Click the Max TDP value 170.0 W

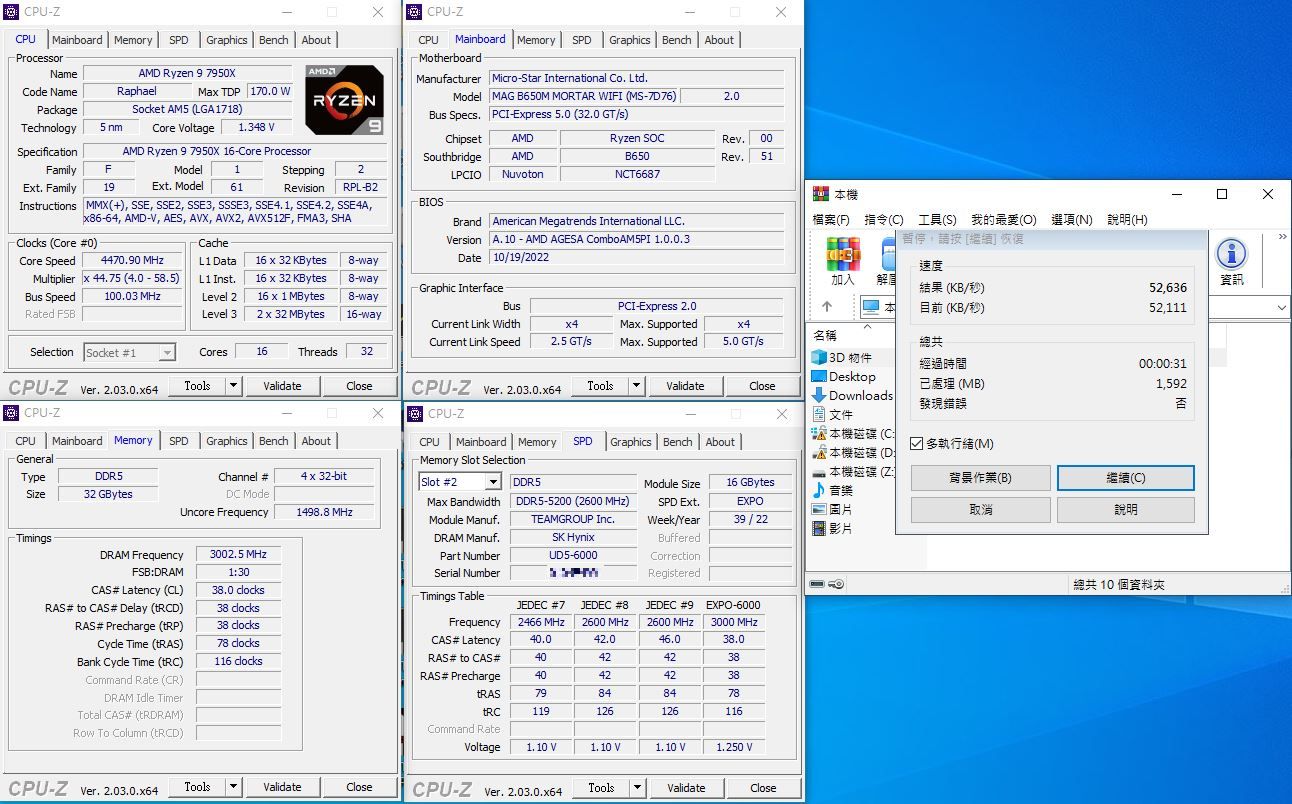270,91
